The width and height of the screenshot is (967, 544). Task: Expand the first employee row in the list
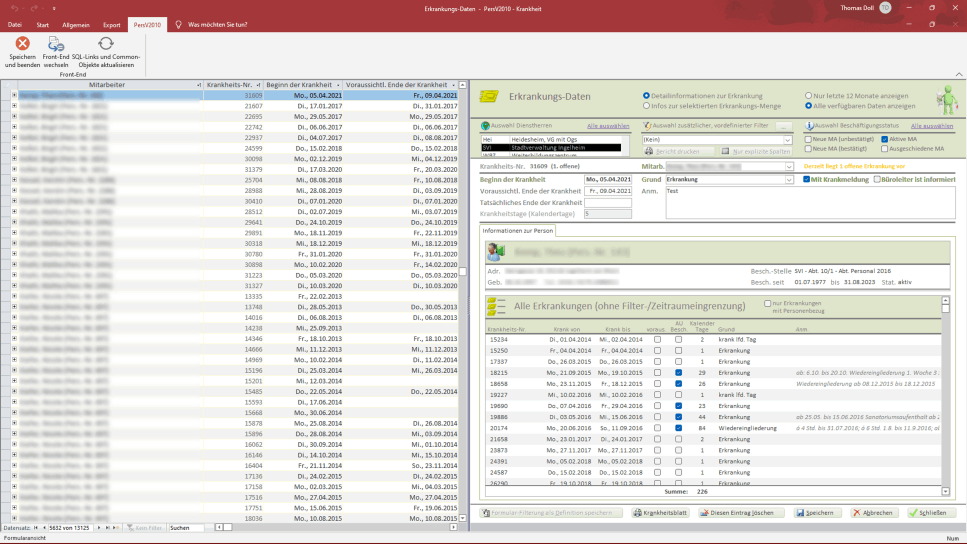pos(14,95)
